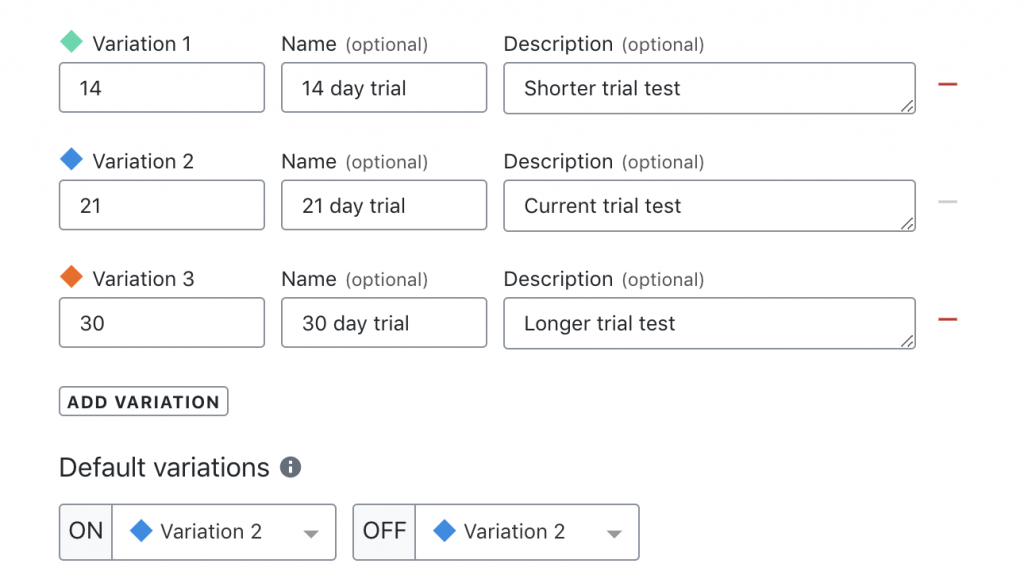Click the ADD VARIATION button
Viewport: 1024px width, 583px height.
143,401
